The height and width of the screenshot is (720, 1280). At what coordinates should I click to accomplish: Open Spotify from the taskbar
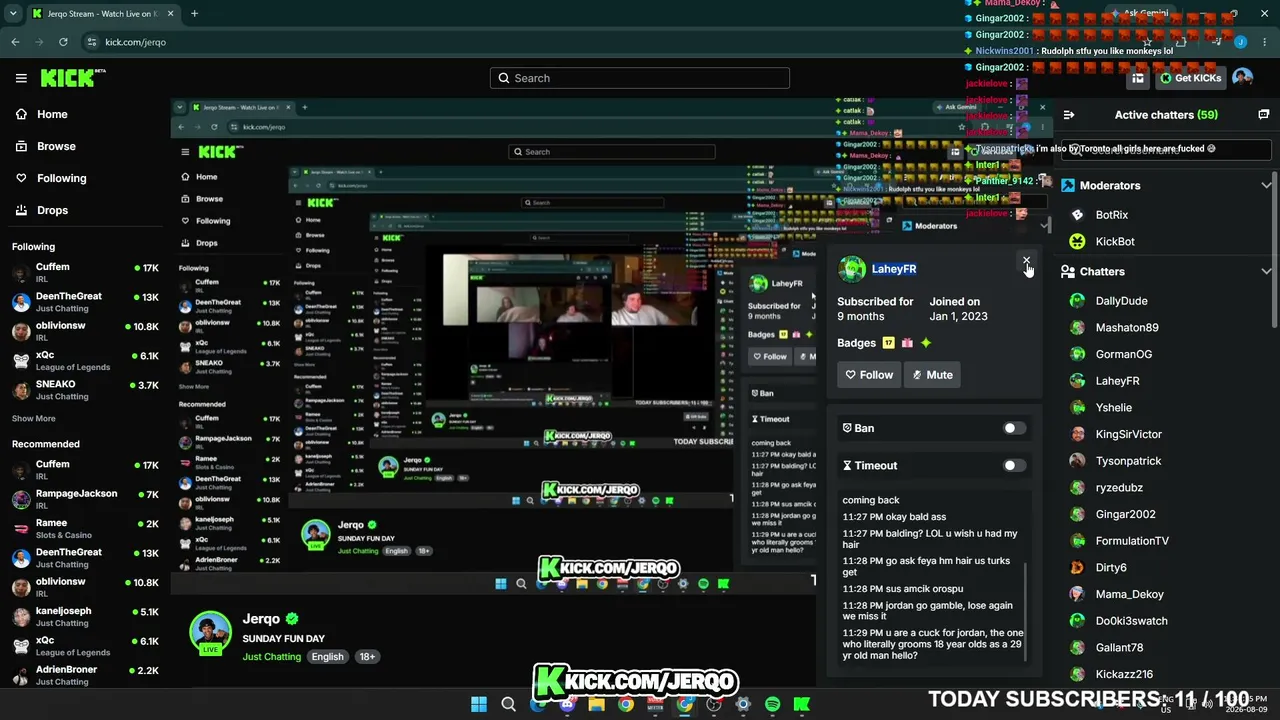[772, 704]
